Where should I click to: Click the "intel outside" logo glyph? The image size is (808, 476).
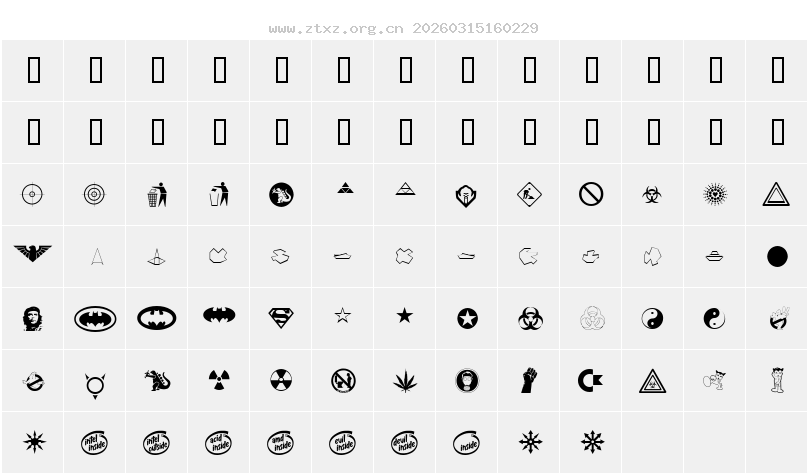(157, 443)
